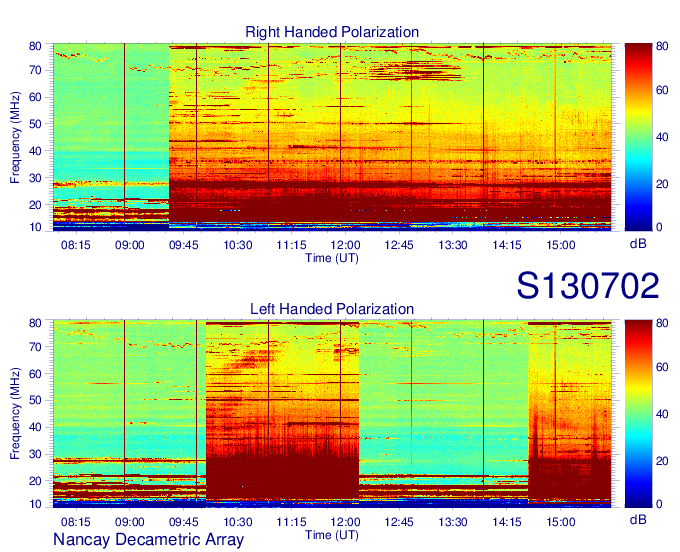This screenshot has width=680, height=552.
Task: Click the 'Nancay Decametric Array' caption
Action: 148,539
